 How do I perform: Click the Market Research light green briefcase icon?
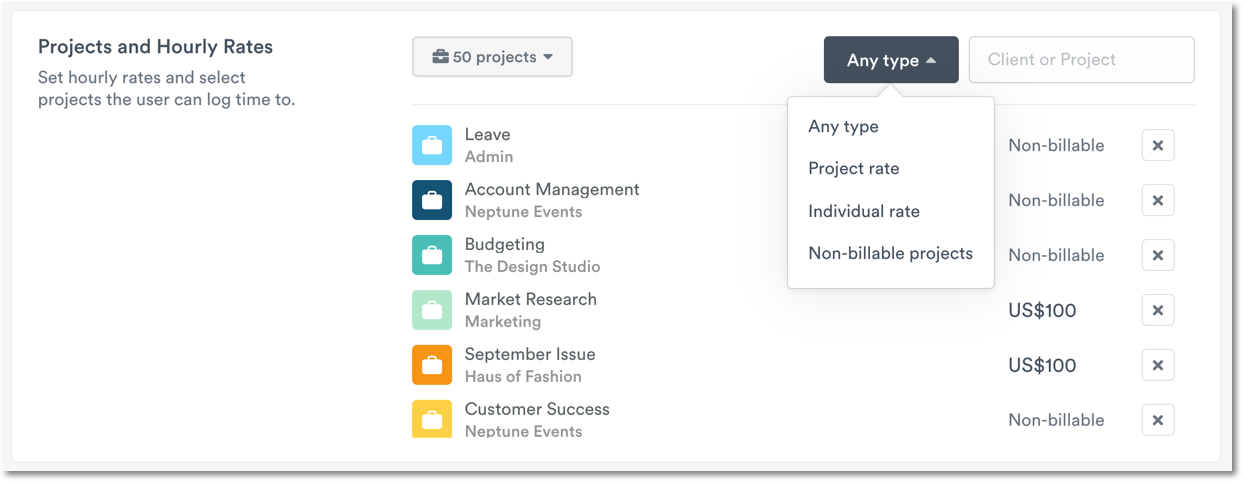pyautogui.click(x=432, y=310)
